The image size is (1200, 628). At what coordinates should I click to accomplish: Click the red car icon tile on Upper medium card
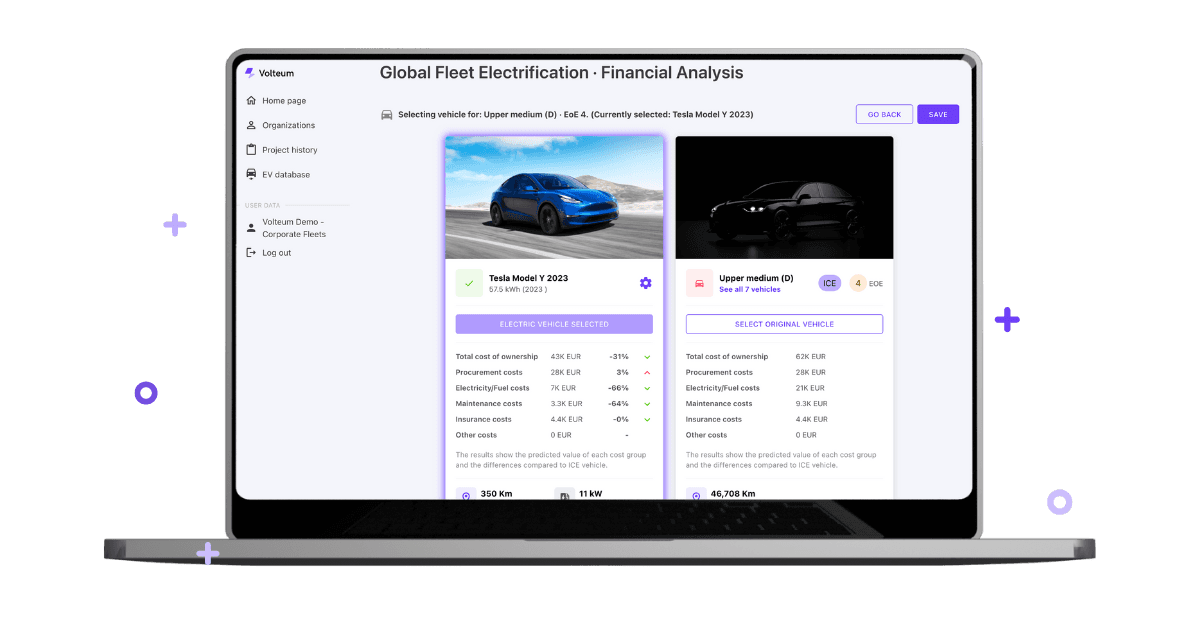699,283
